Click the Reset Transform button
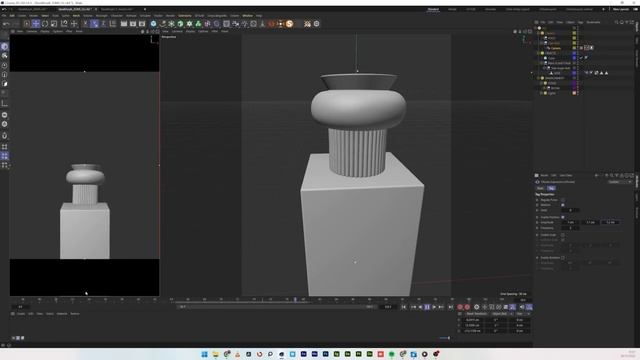 [476, 313]
